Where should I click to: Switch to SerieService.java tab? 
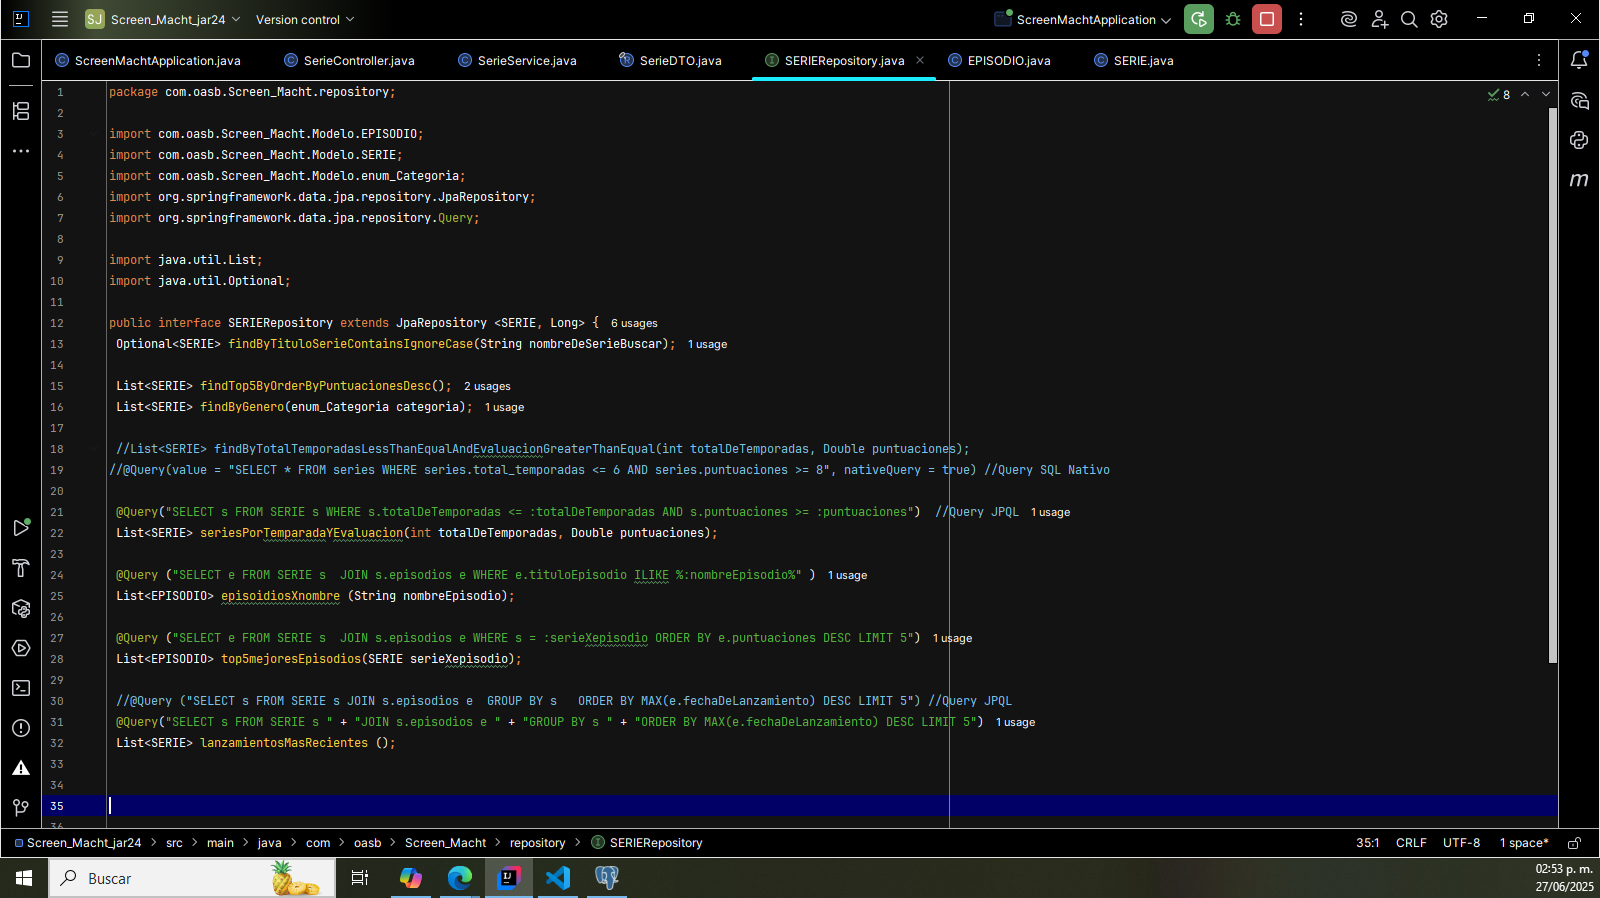(517, 60)
